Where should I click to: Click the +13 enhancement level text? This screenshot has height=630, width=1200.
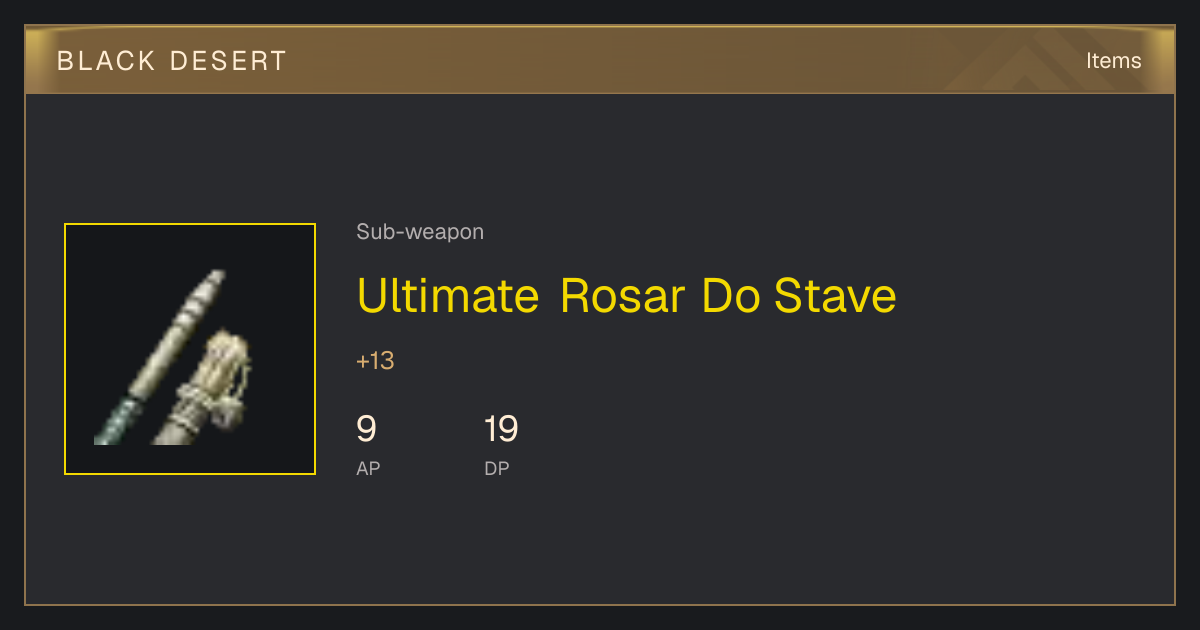click(375, 361)
